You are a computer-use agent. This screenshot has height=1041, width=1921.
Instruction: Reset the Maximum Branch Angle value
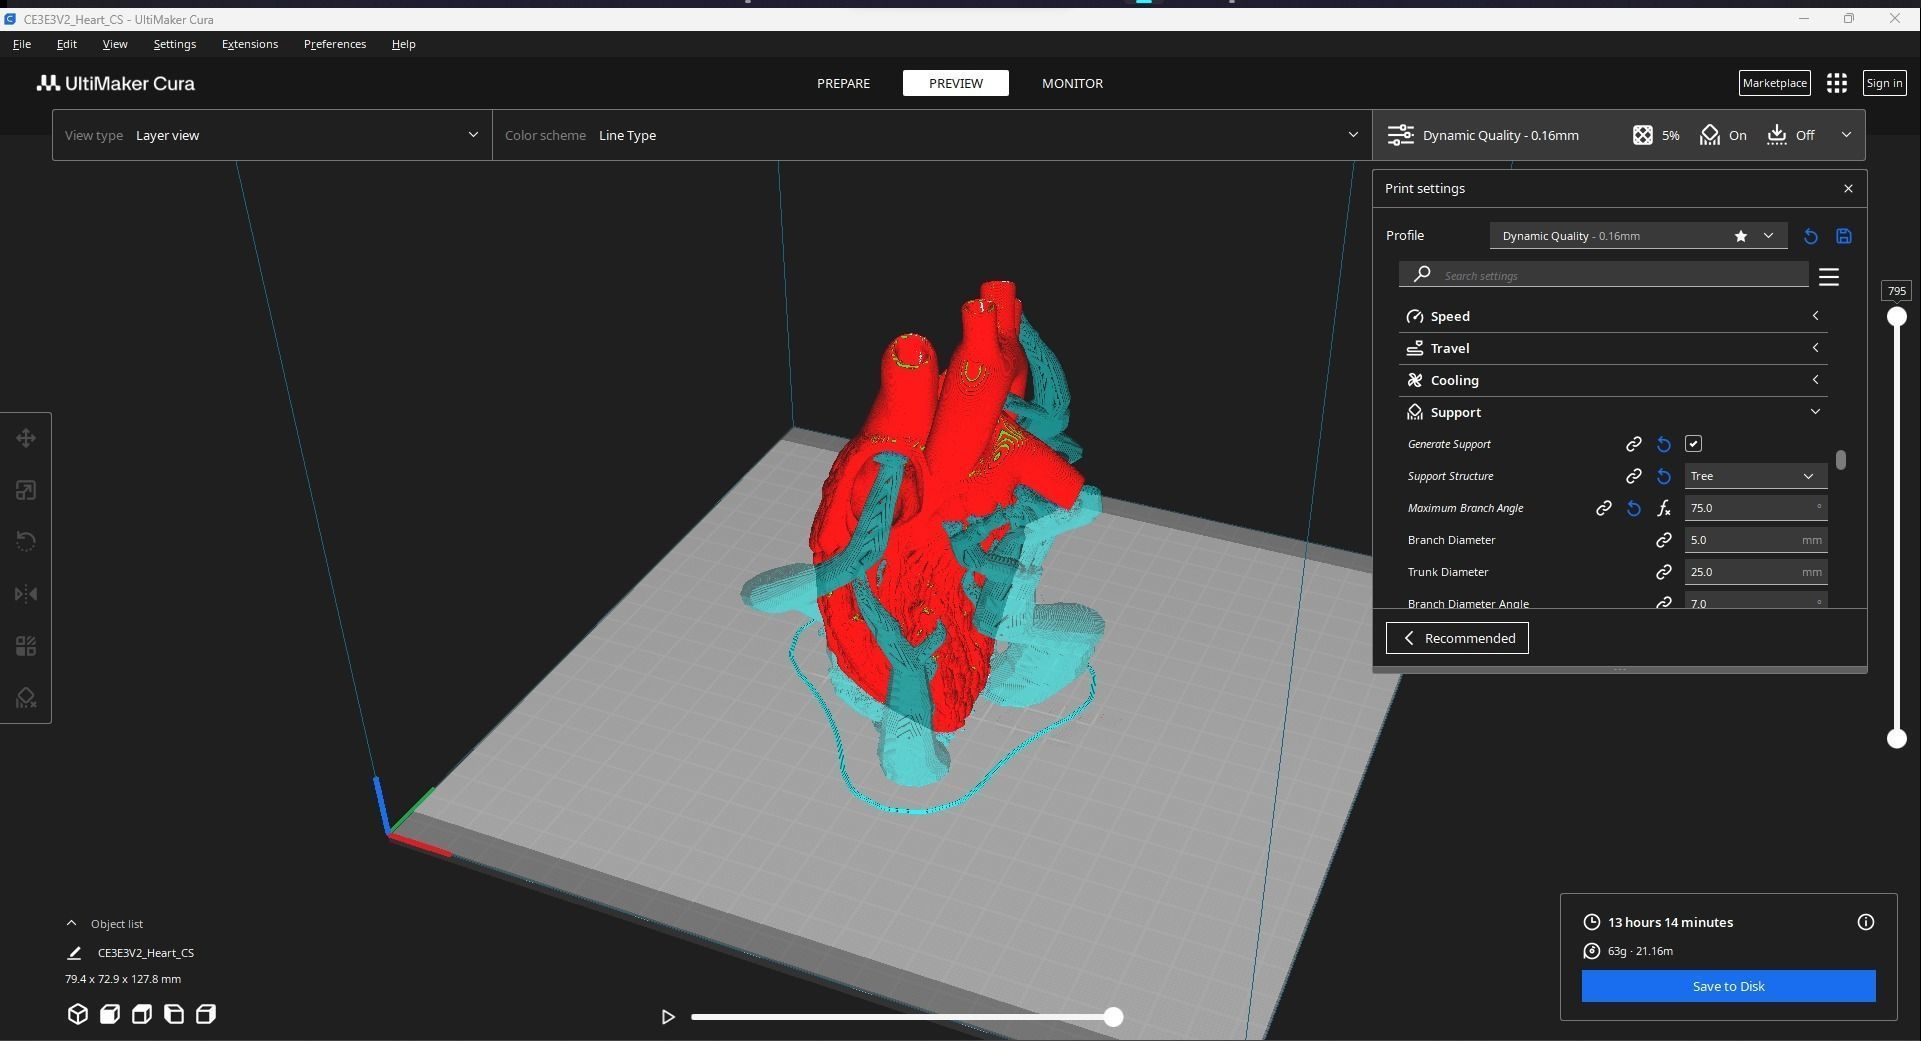click(x=1634, y=508)
